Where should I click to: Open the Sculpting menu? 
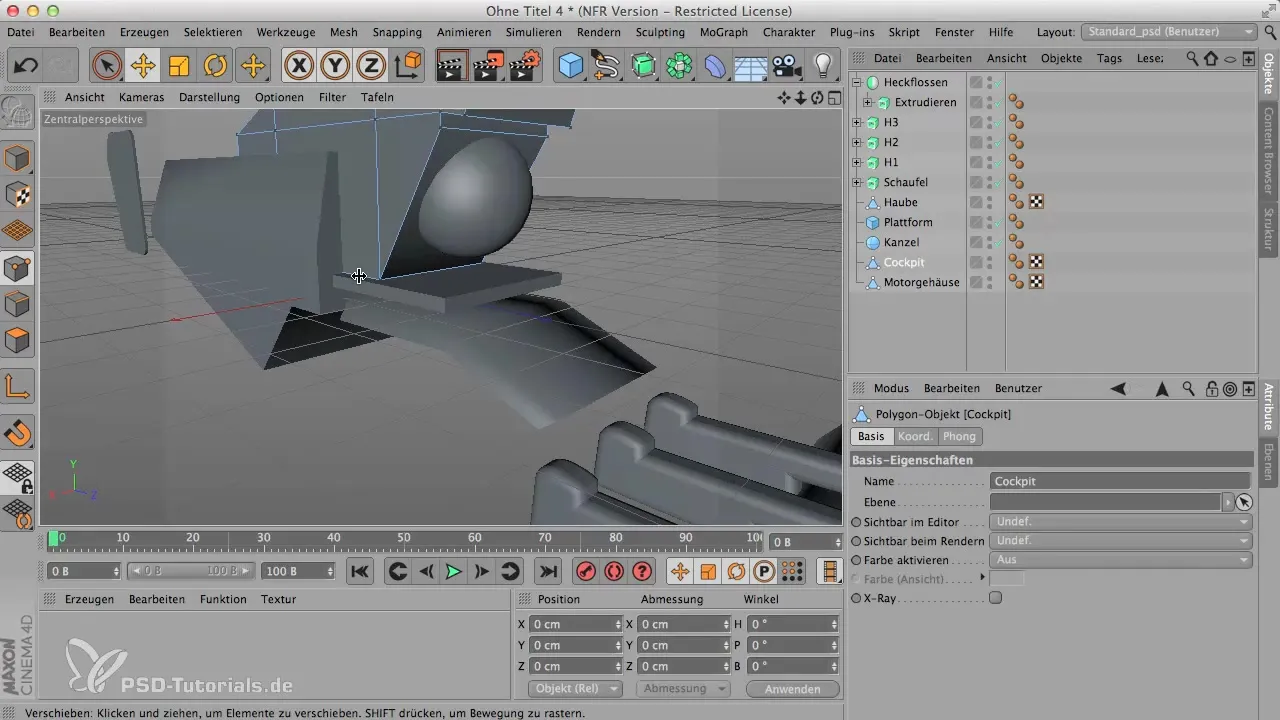coord(660,32)
